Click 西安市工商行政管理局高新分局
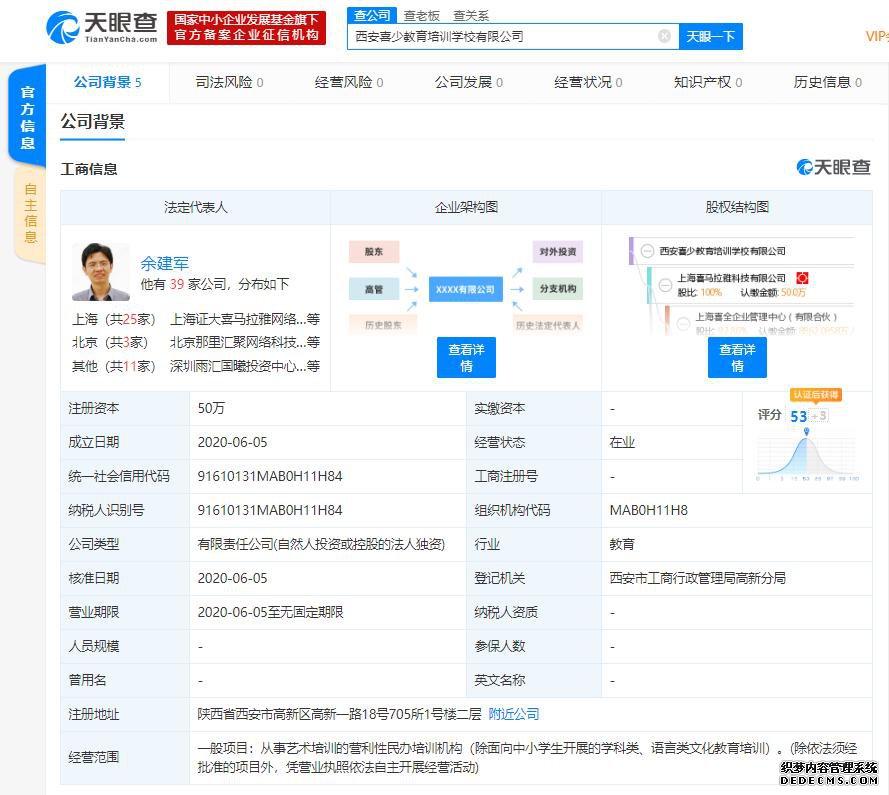 (697, 578)
